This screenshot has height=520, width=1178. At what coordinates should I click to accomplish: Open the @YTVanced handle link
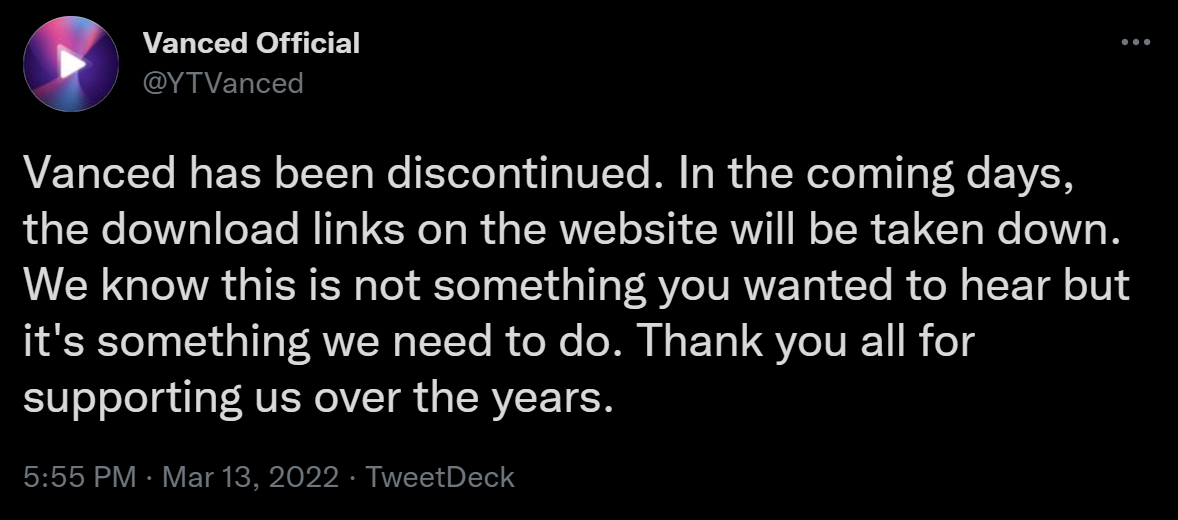click(x=222, y=83)
